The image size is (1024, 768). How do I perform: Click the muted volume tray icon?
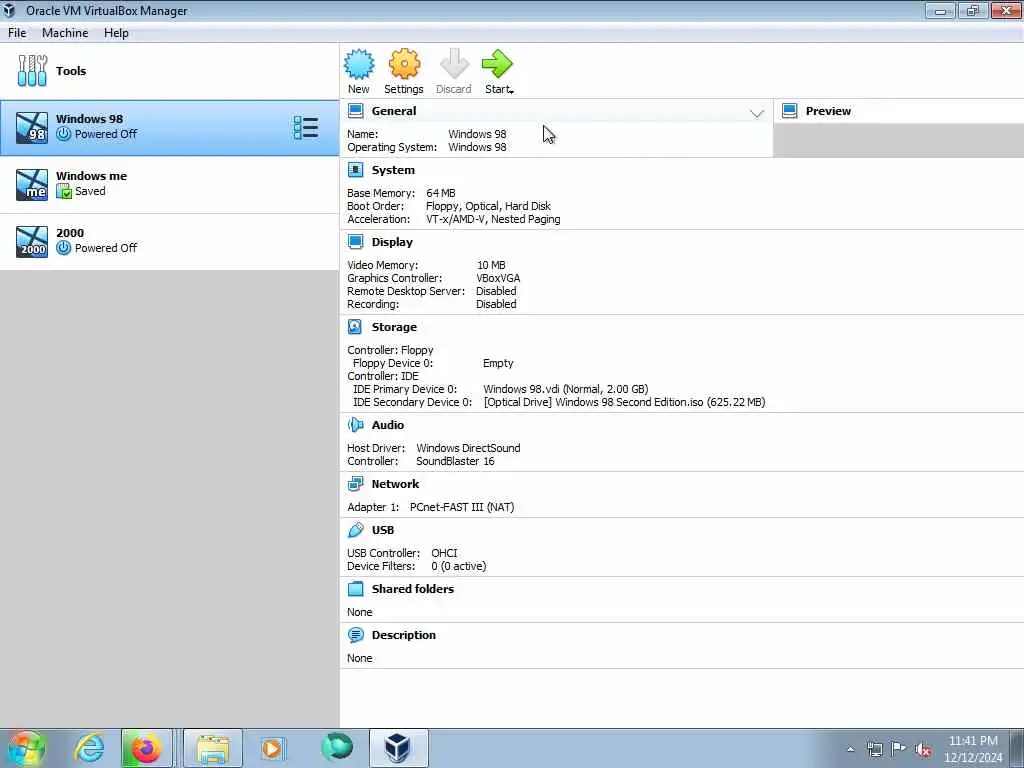[923, 750]
